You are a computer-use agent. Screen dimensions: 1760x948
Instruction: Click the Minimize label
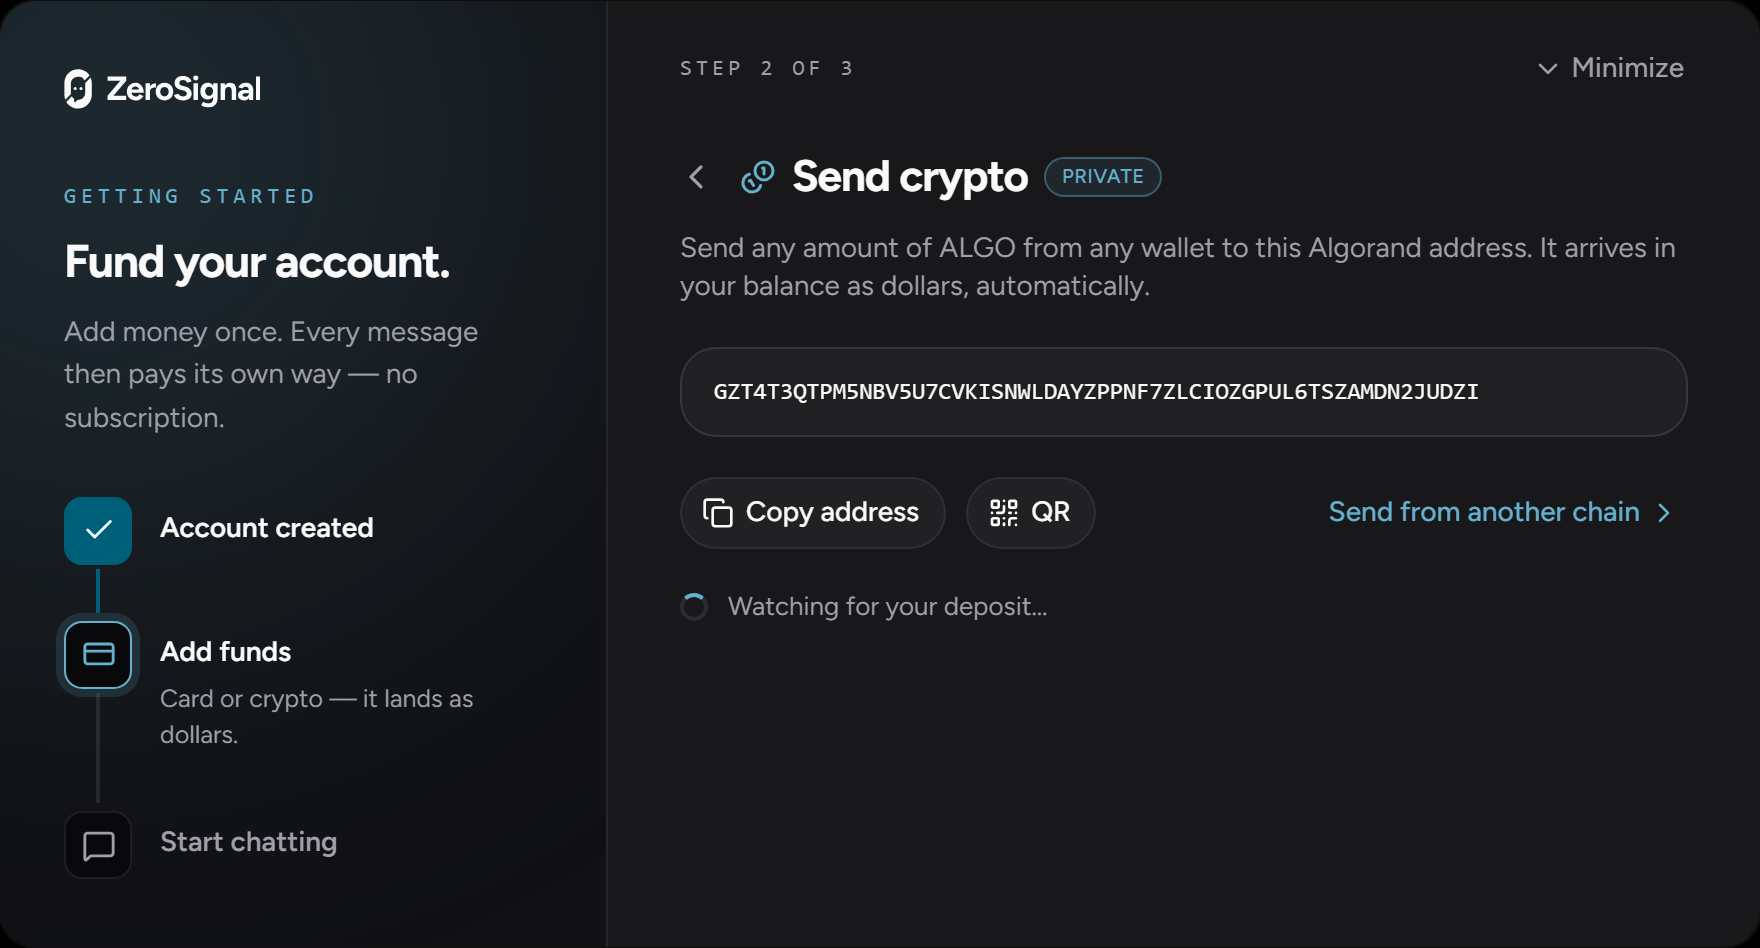[x=1627, y=68]
